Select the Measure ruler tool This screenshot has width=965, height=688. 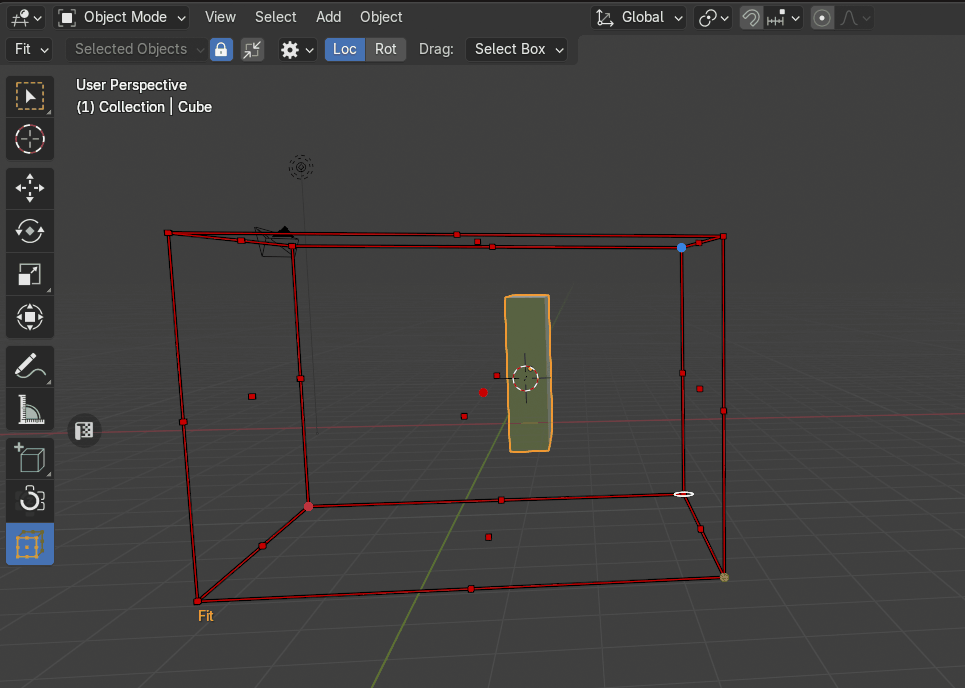coord(30,410)
